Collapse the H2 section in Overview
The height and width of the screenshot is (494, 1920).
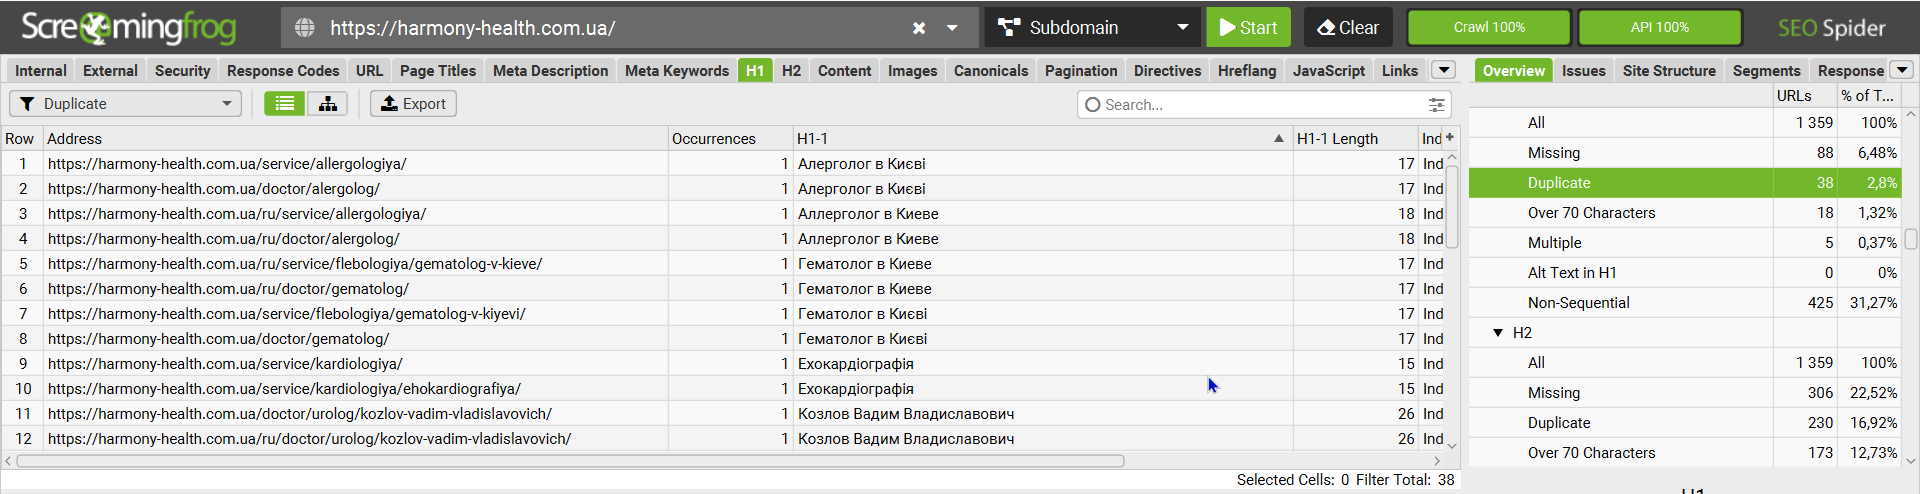pyautogui.click(x=1498, y=333)
